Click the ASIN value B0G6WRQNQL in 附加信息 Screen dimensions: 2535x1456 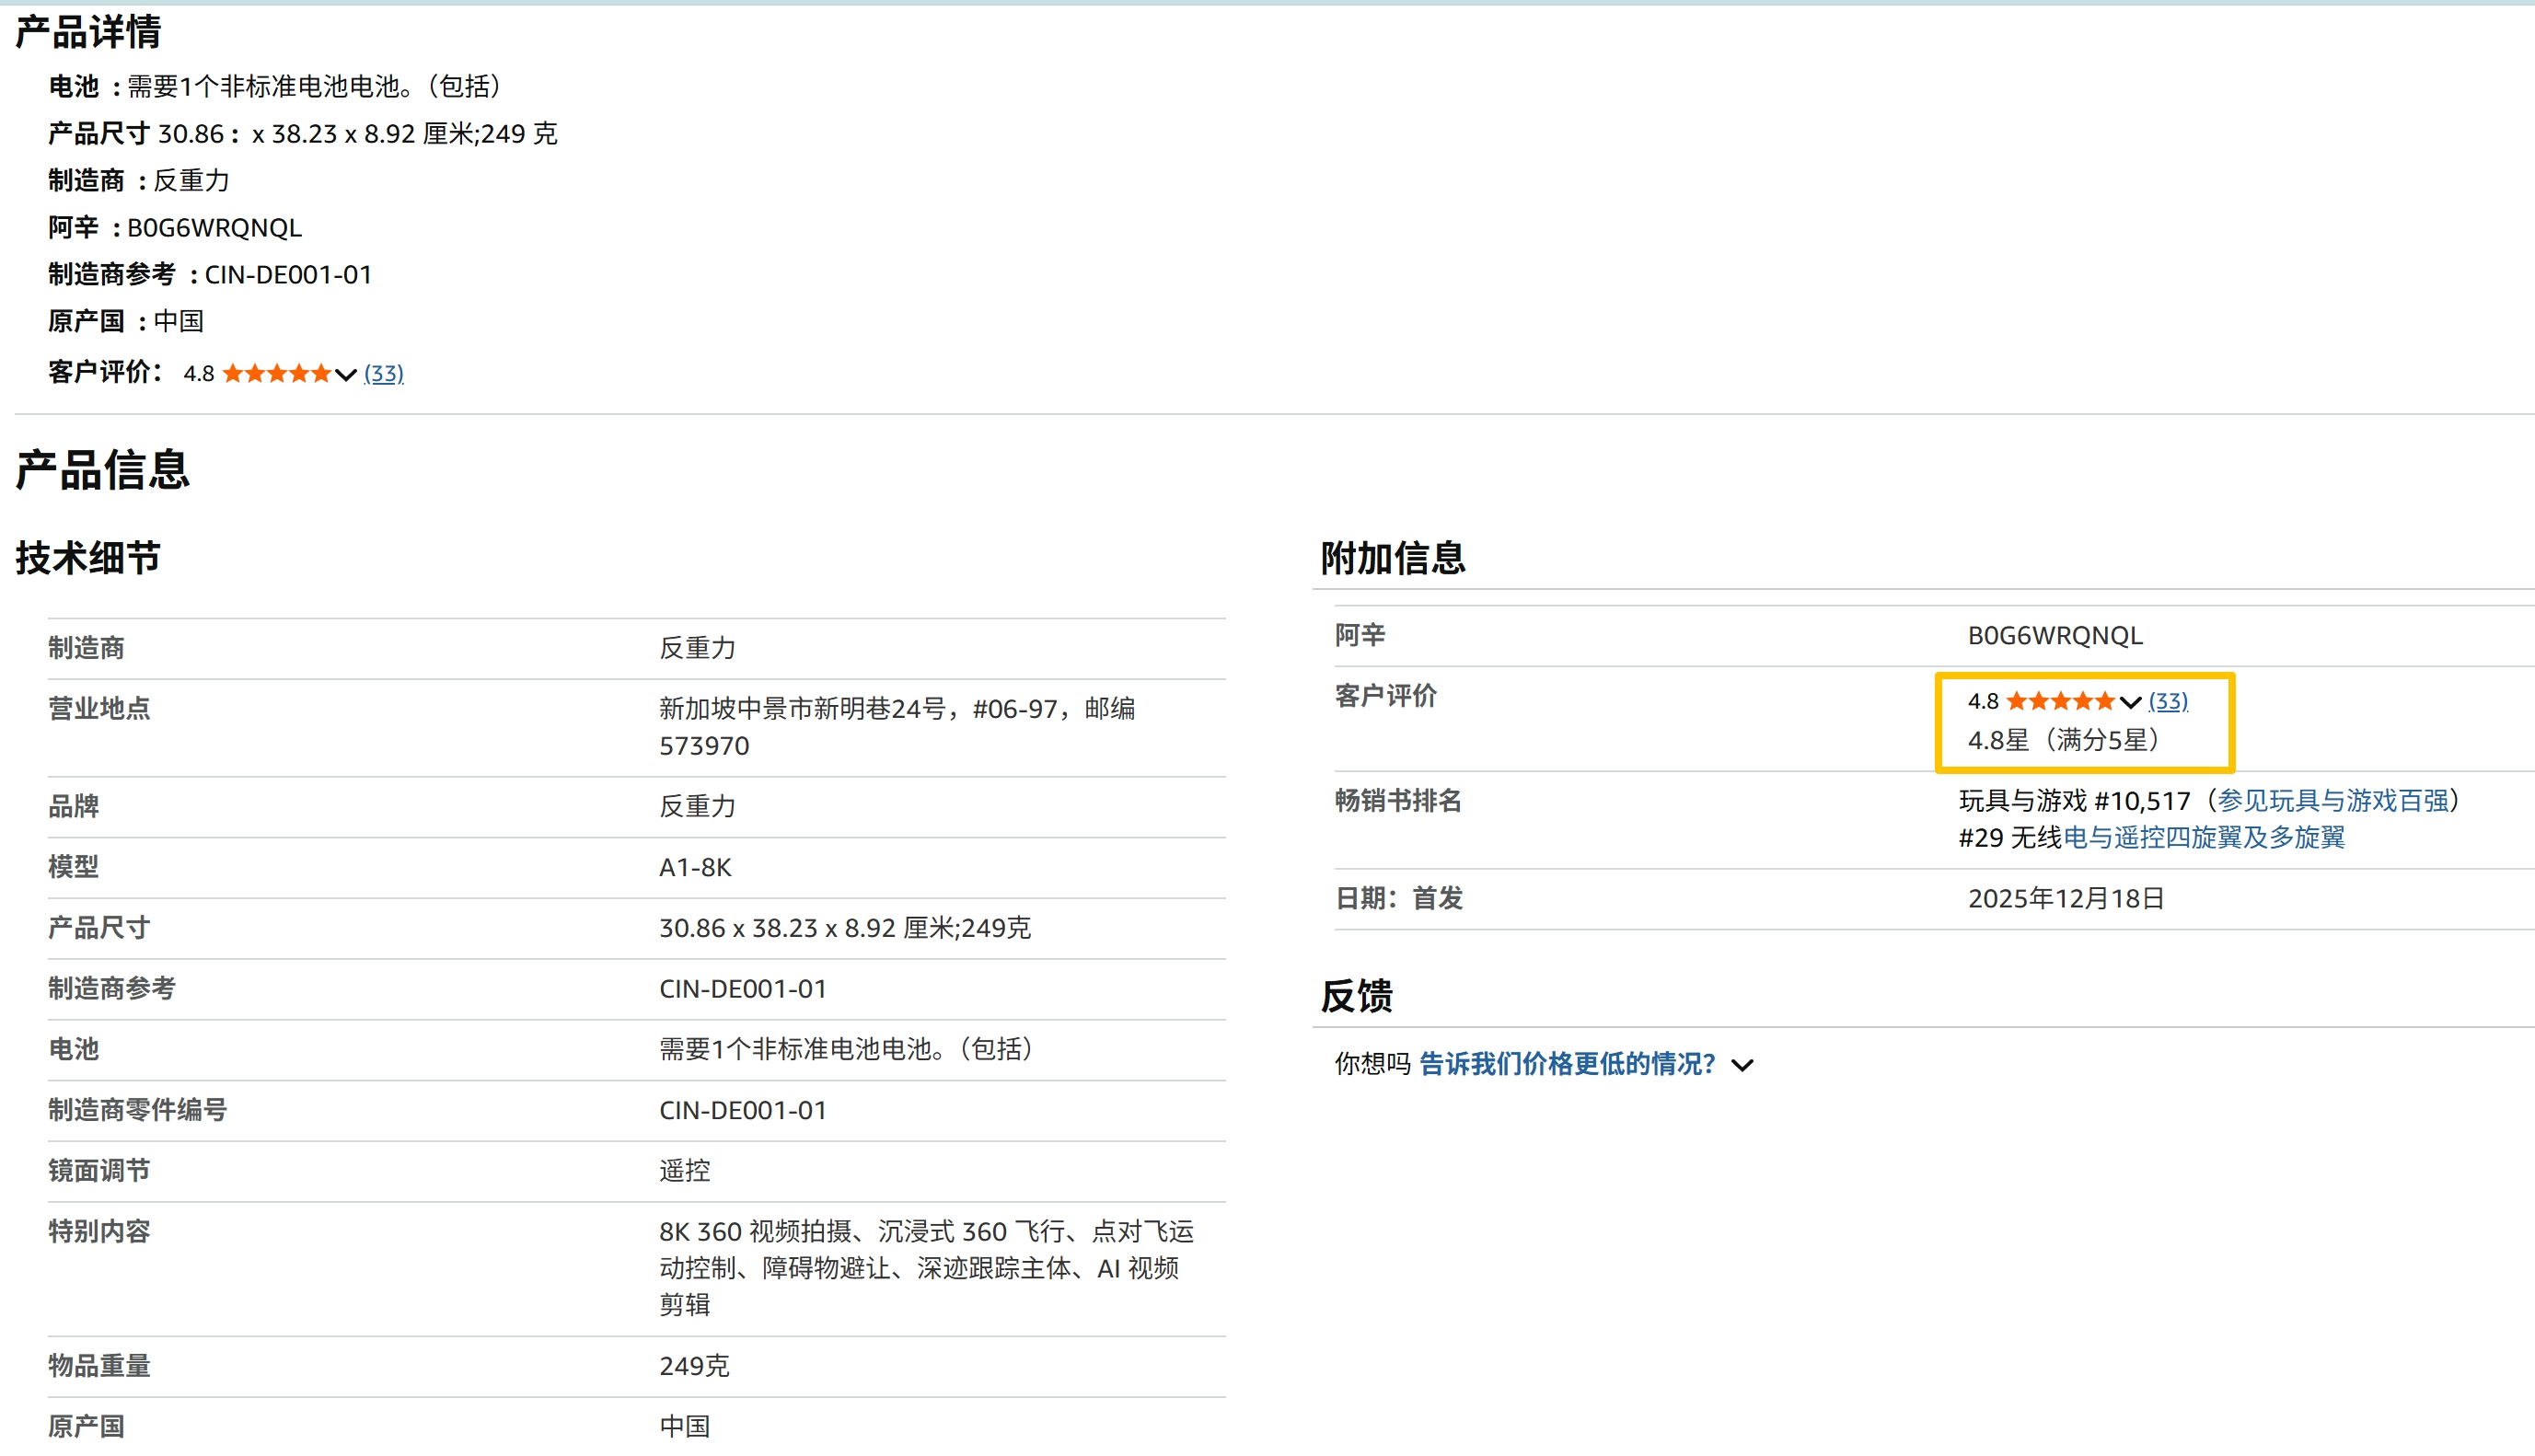coord(2055,636)
